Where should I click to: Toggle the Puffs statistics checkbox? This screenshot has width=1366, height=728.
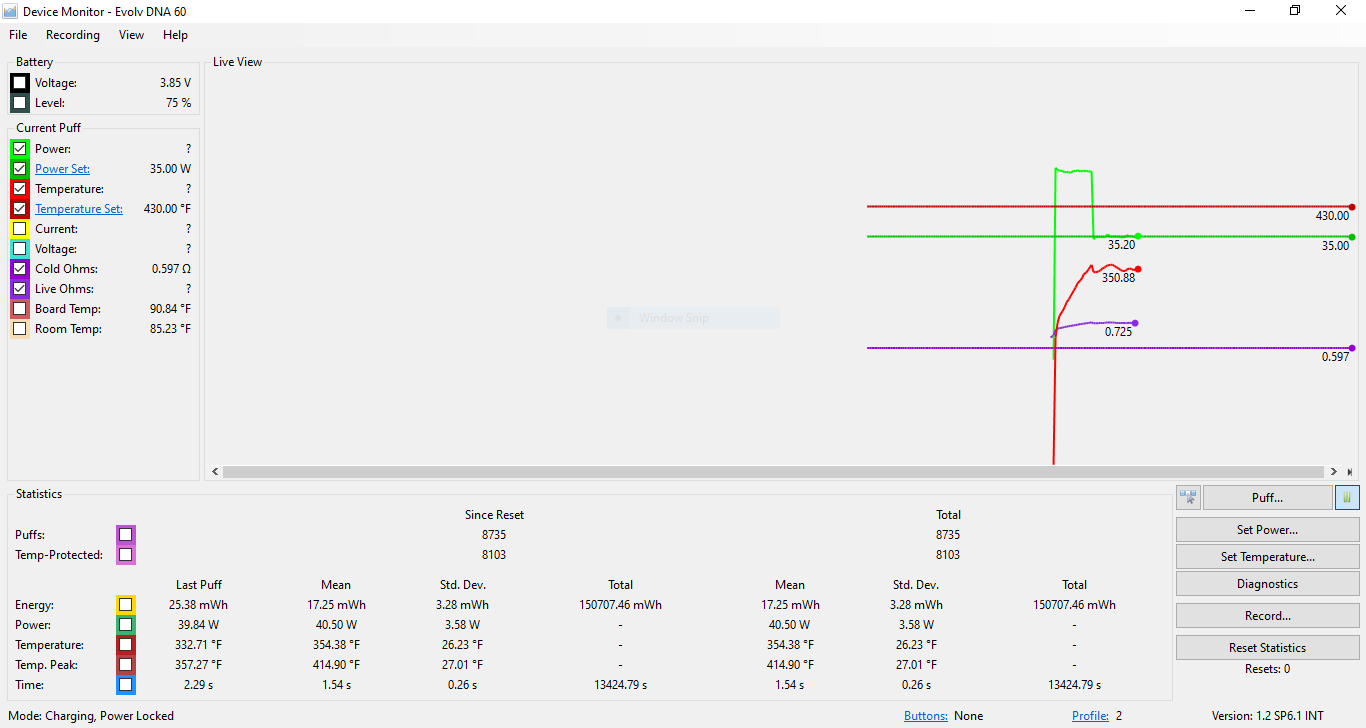125,535
